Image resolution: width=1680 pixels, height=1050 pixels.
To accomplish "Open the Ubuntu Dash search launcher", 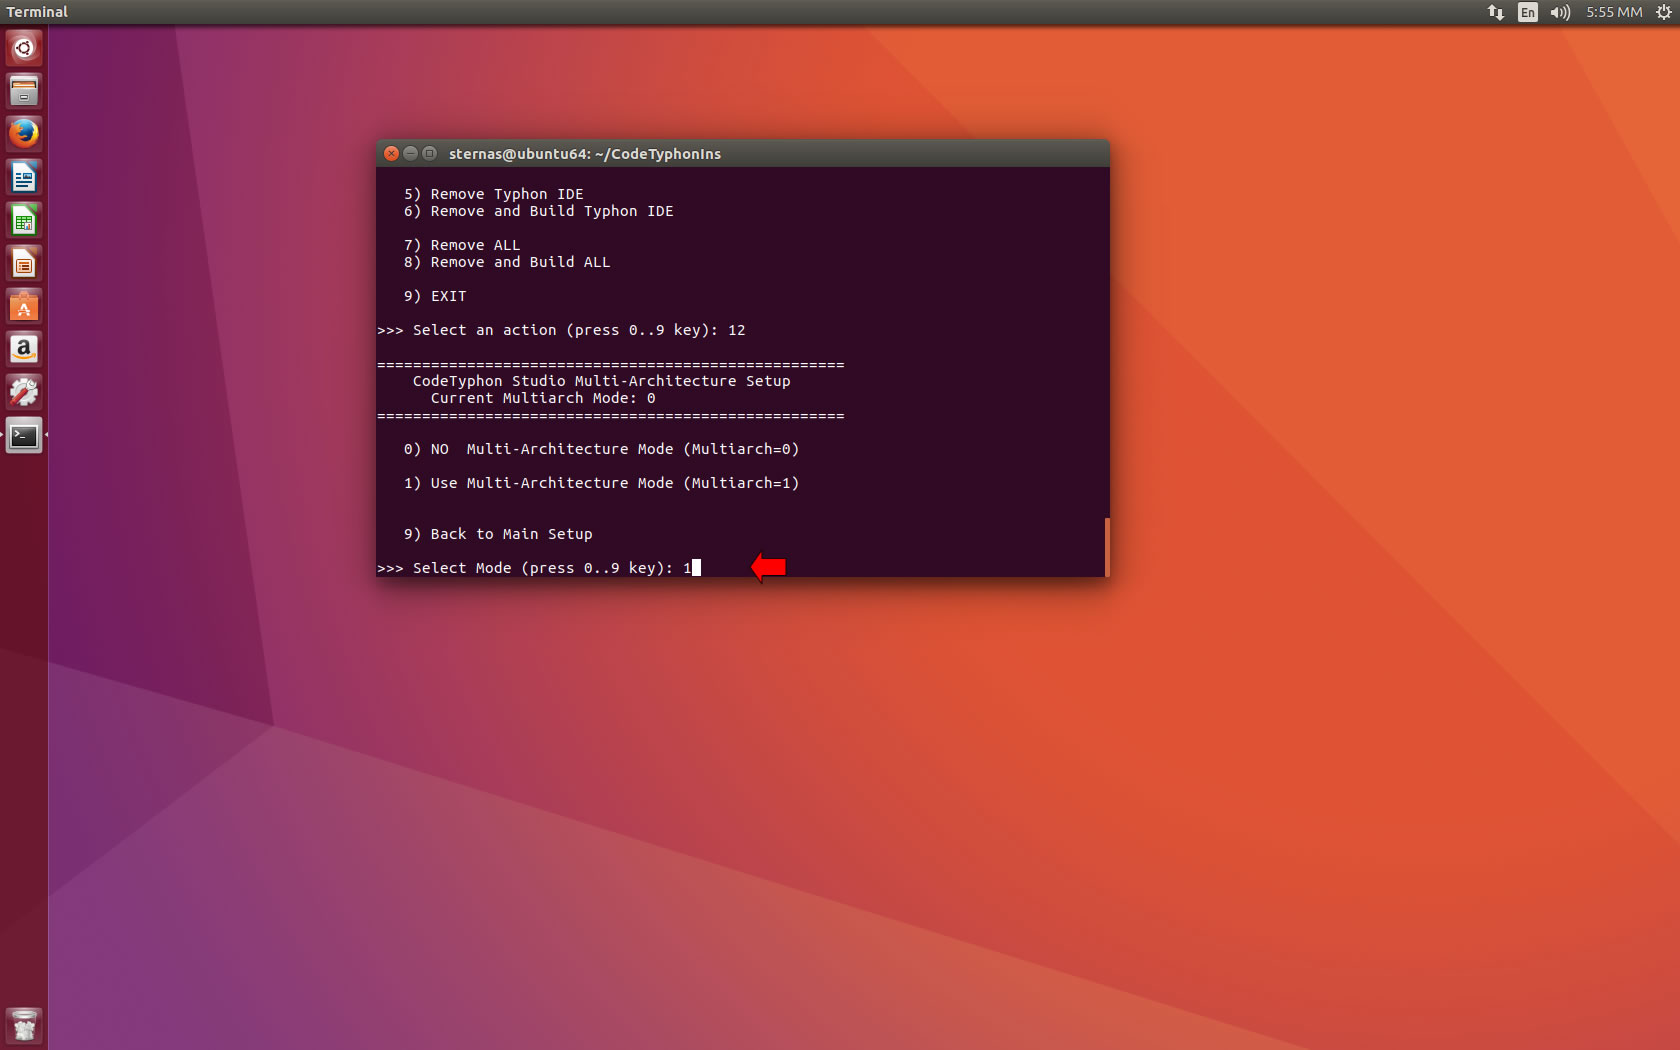I will [x=24, y=48].
